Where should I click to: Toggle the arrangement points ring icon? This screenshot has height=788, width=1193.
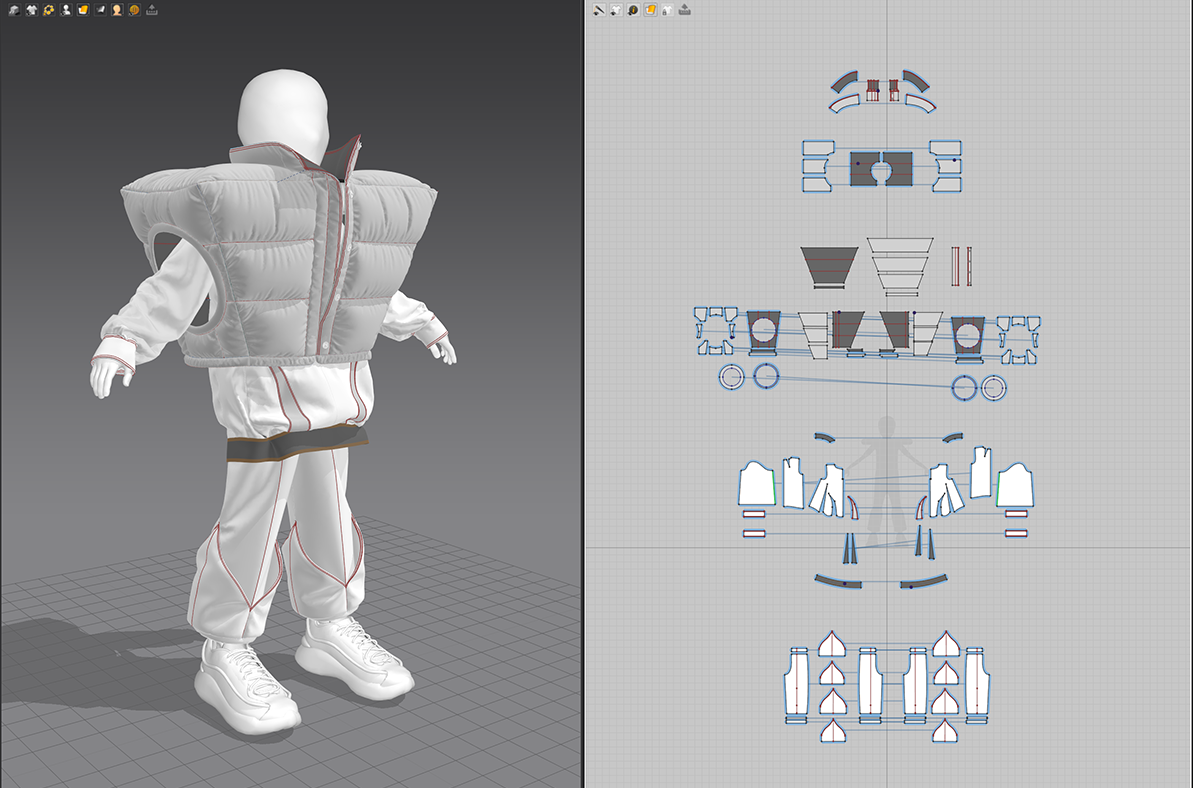click(x=48, y=10)
